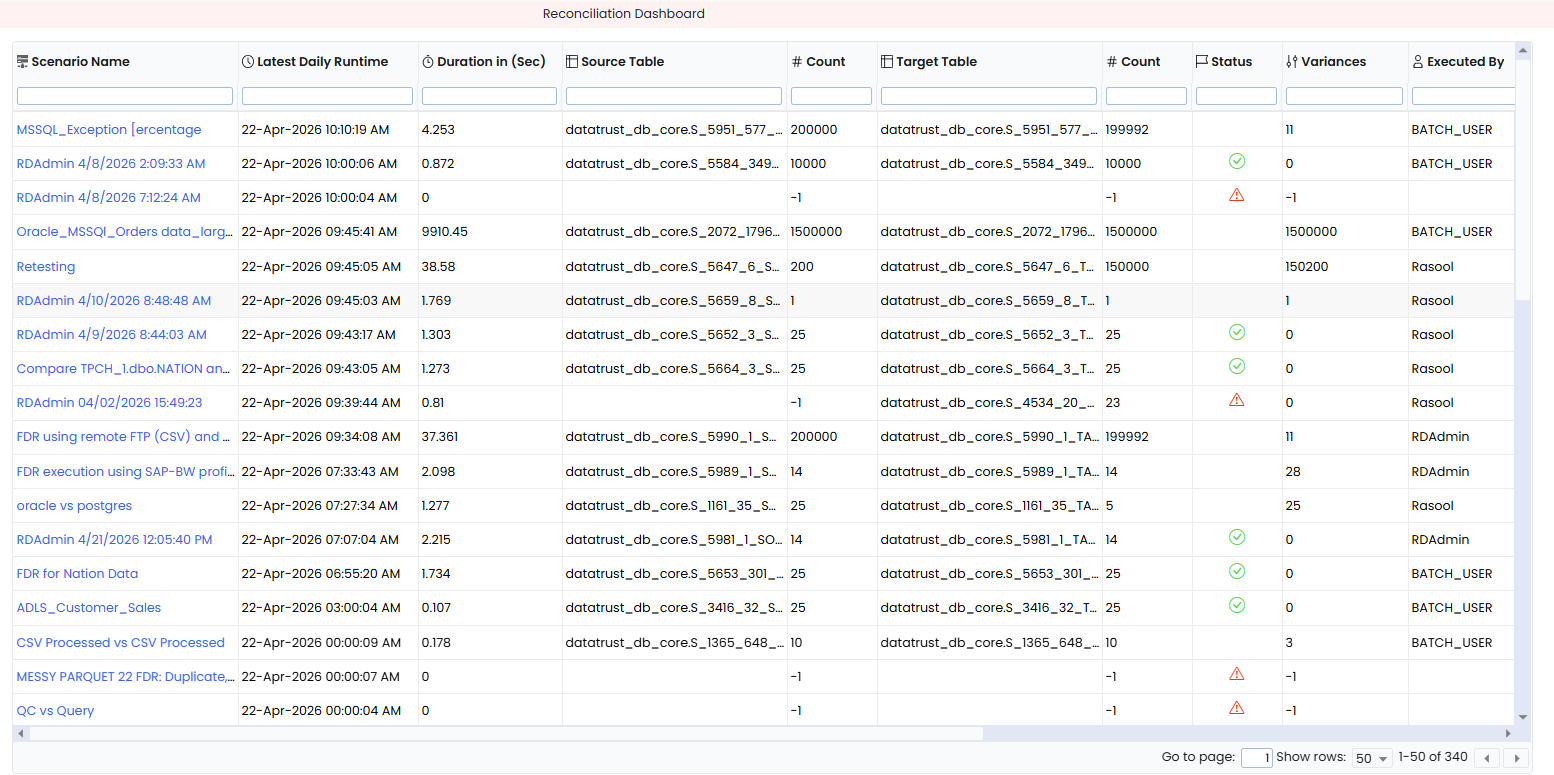The image size is (1554, 775).
Task: Click warning icon for MESSY PARQUET 22 FDR row
Action: coord(1236,674)
